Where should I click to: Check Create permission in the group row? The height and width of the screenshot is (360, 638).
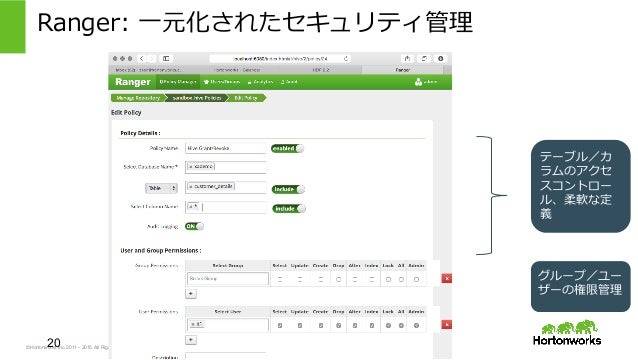321,279
